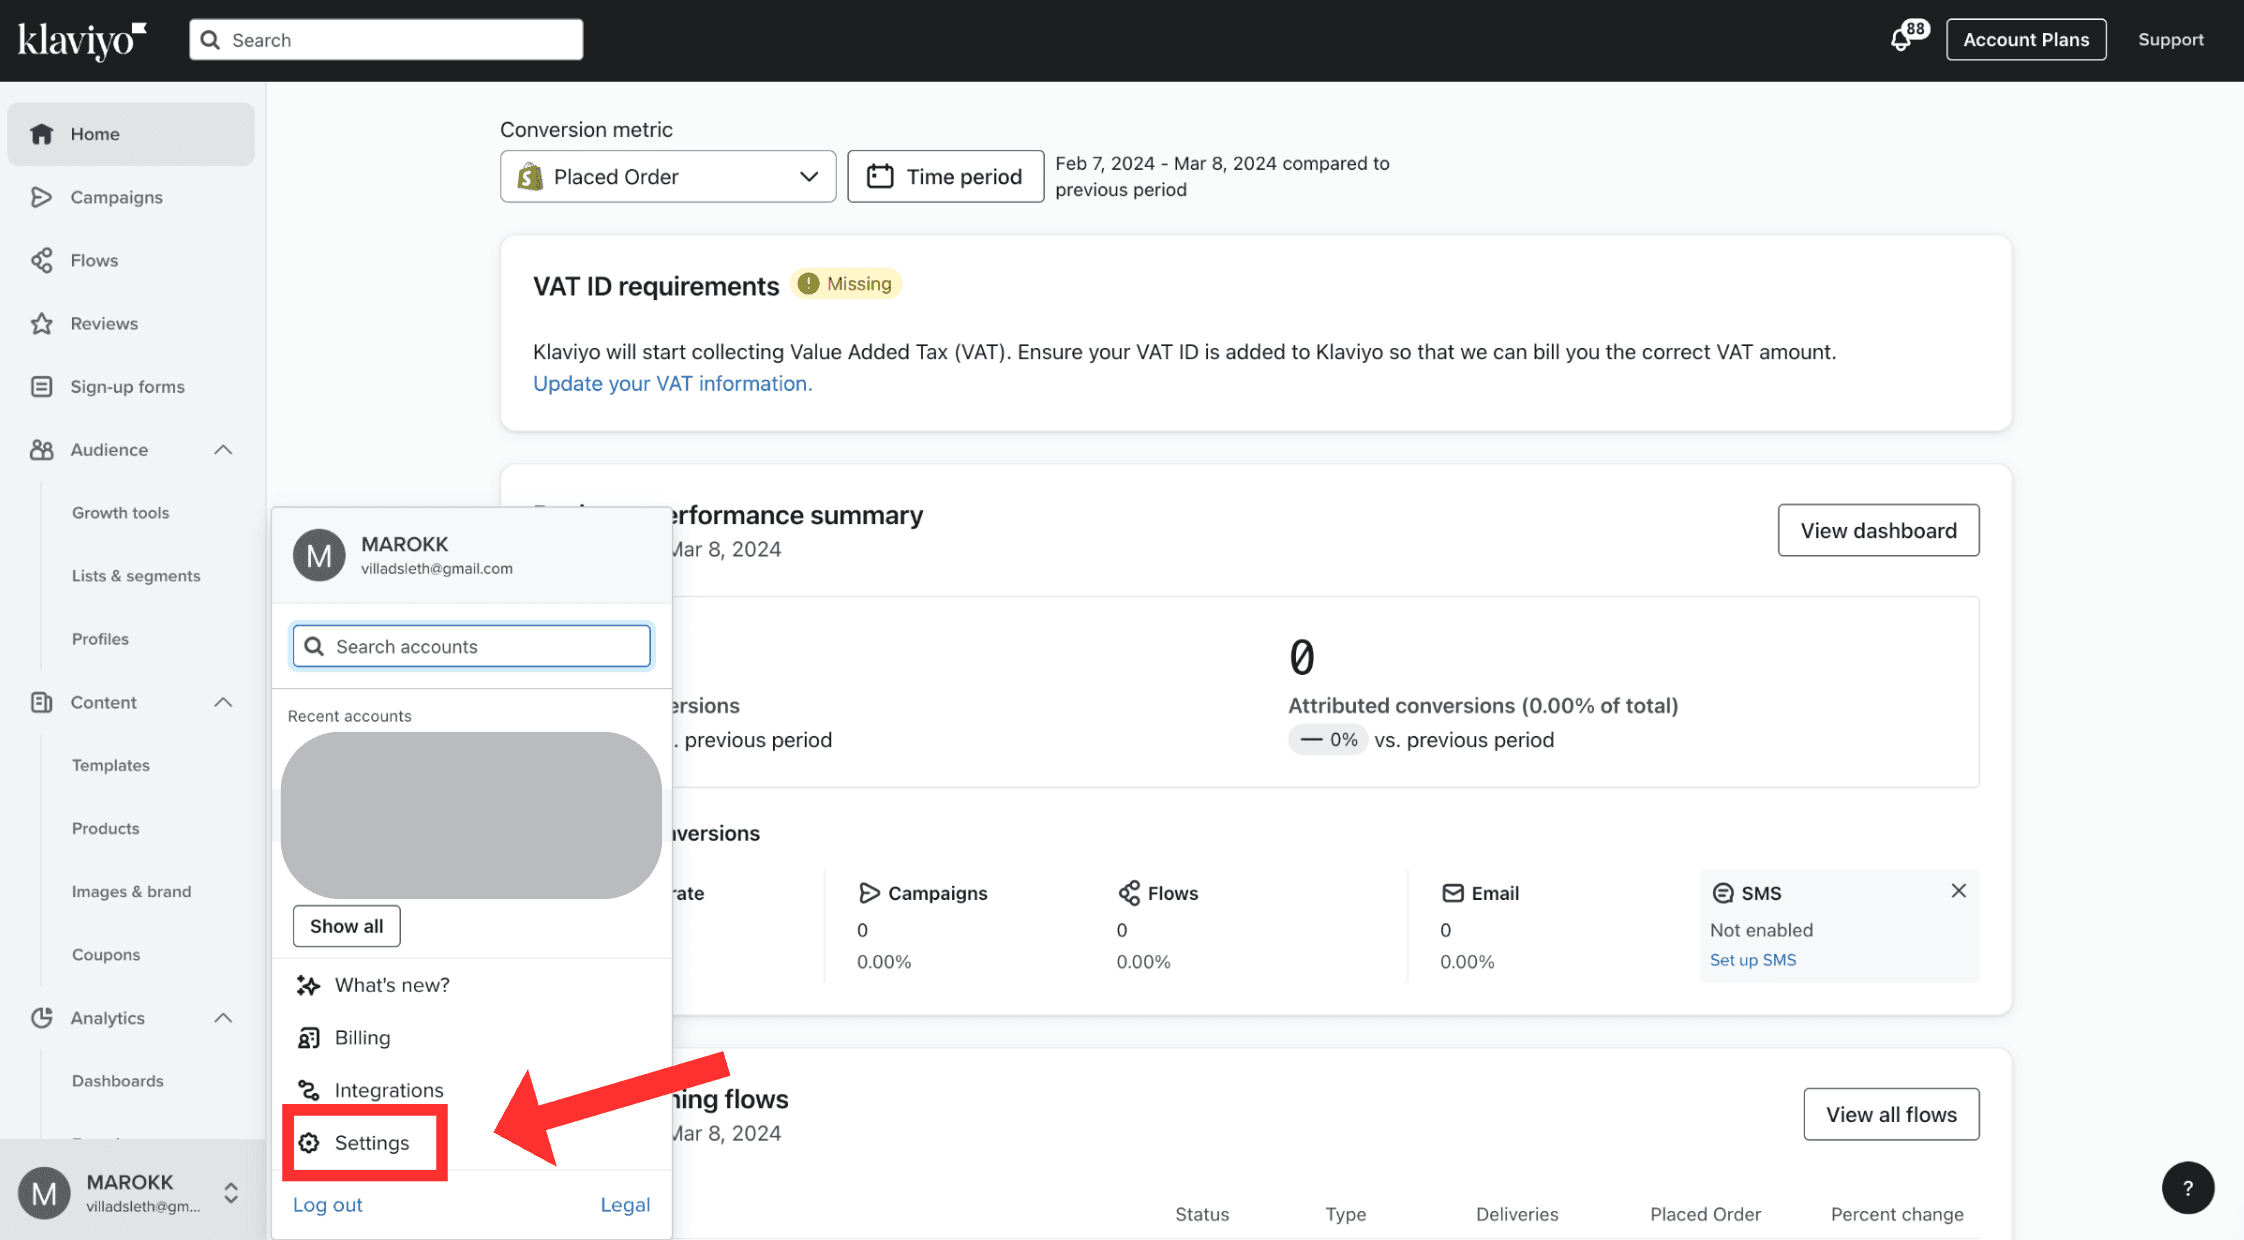Screen dimensions: 2244x1240
Task: Click the Set up SMS link
Action: (1752, 960)
